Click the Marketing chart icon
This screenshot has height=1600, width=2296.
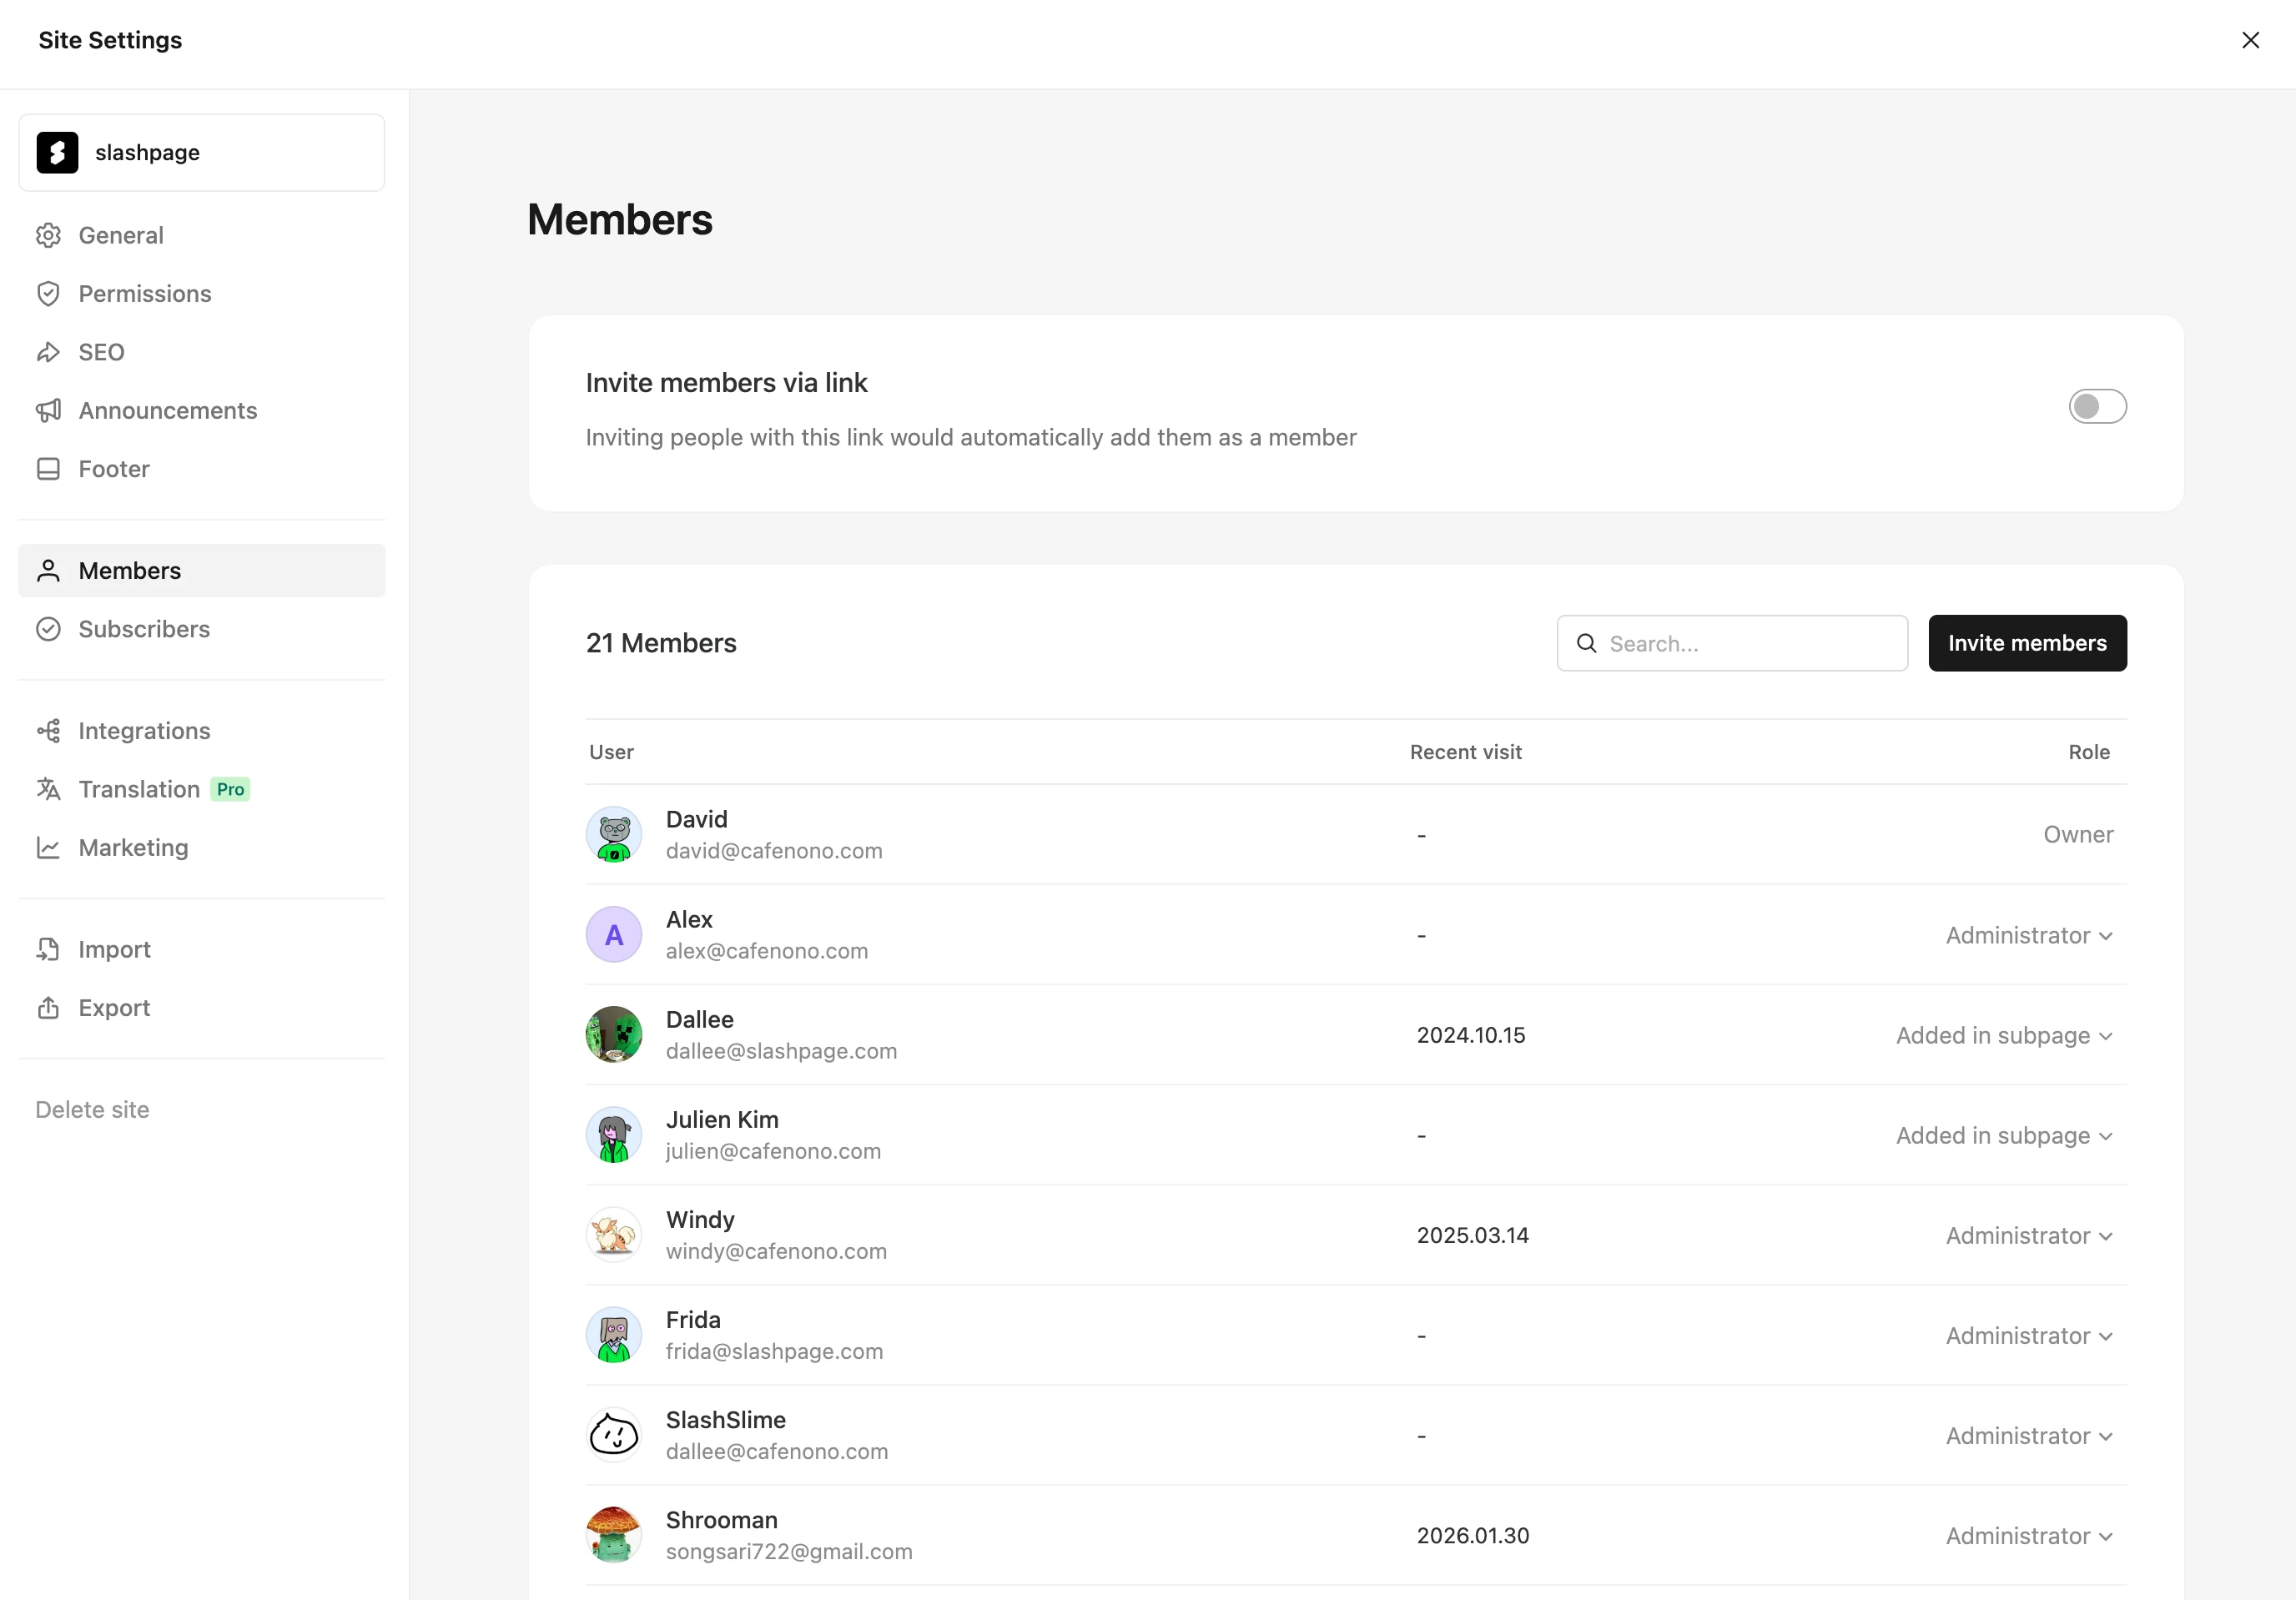tap(48, 848)
